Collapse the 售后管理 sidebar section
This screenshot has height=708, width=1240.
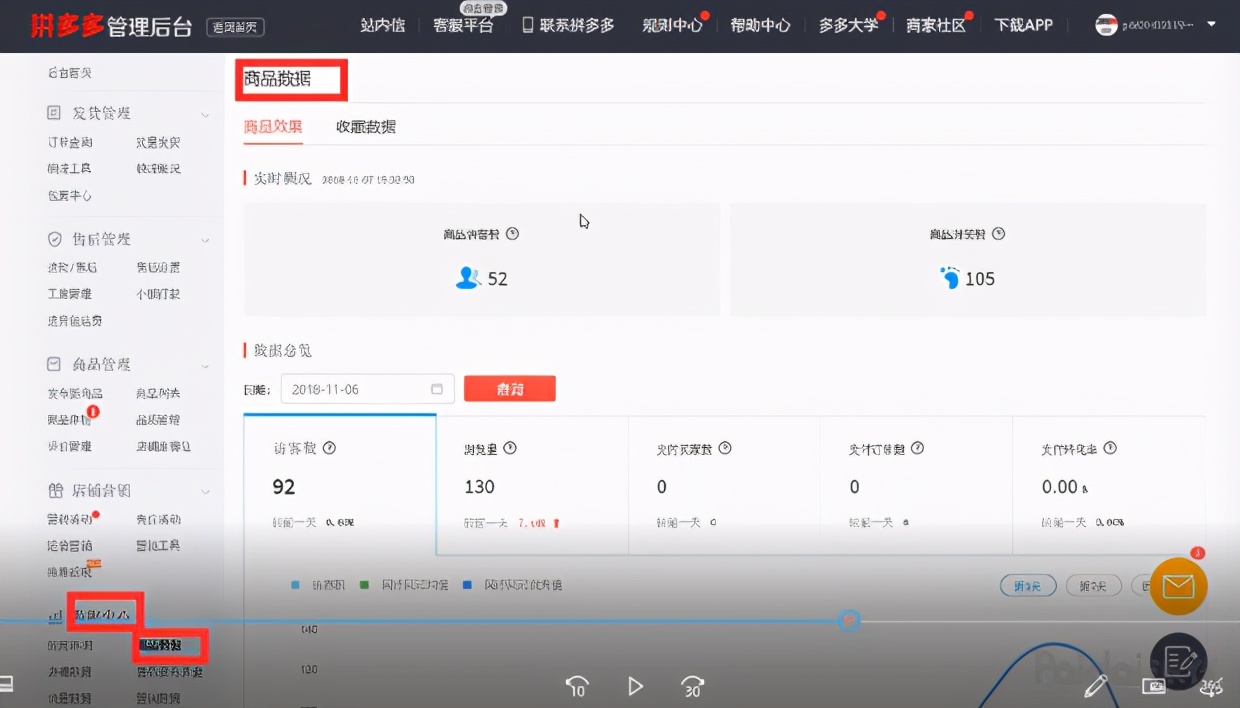(204, 238)
